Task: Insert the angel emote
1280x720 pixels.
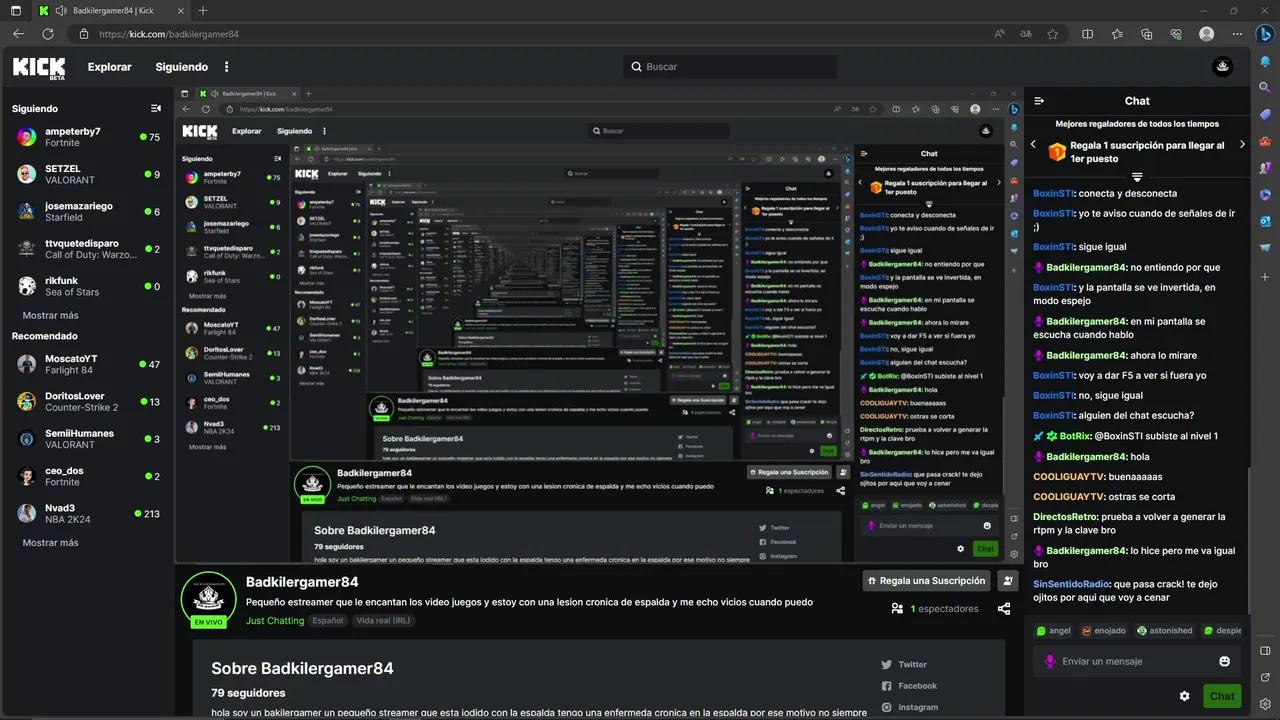Action: [1053, 631]
